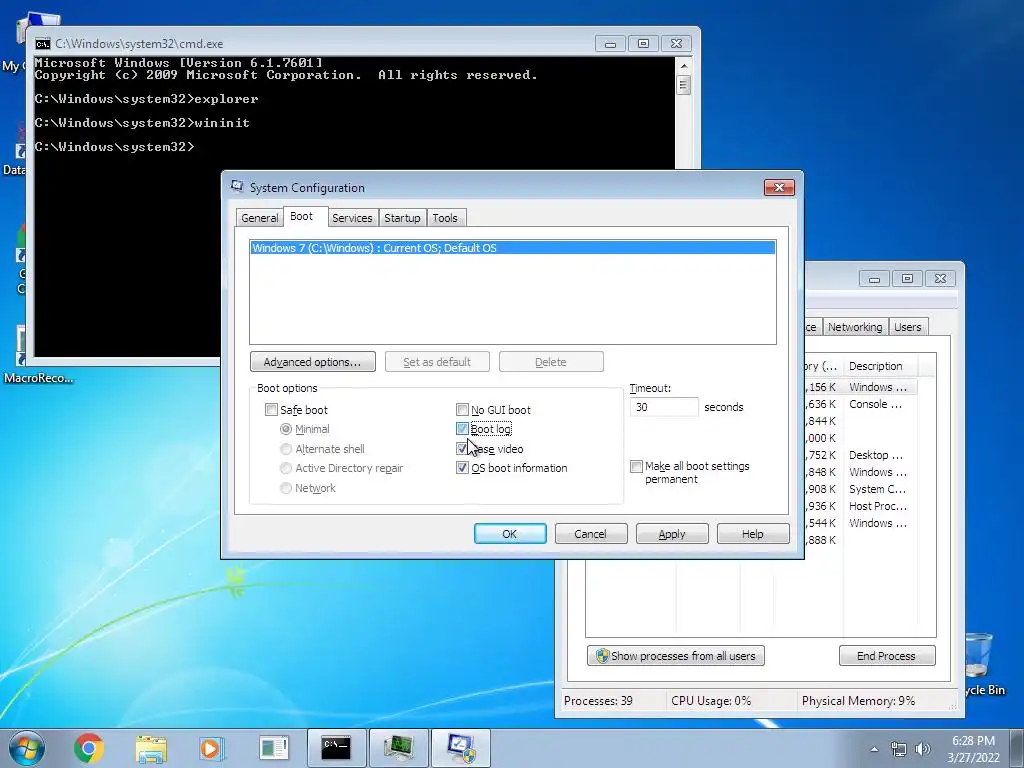Image resolution: width=1024 pixels, height=768 pixels.
Task: Enable the No GUI boot checkbox
Action: tap(462, 409)
